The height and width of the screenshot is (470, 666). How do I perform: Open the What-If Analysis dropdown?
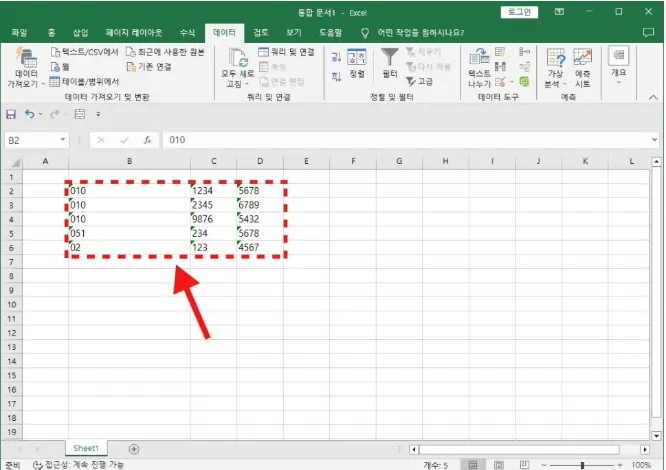[553, 66]
